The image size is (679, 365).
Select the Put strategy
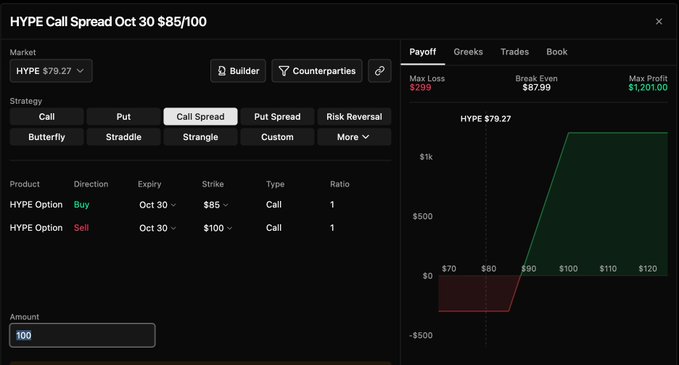[x=123, y=116]
